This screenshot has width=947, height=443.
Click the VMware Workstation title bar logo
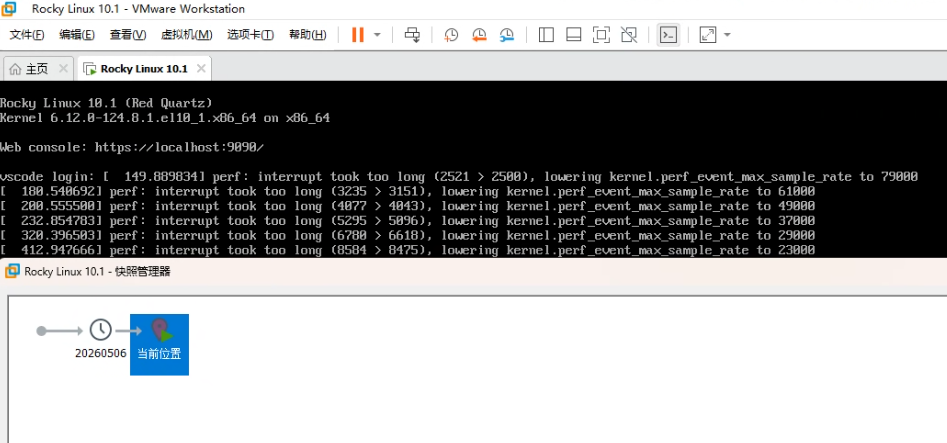point(9,8)
